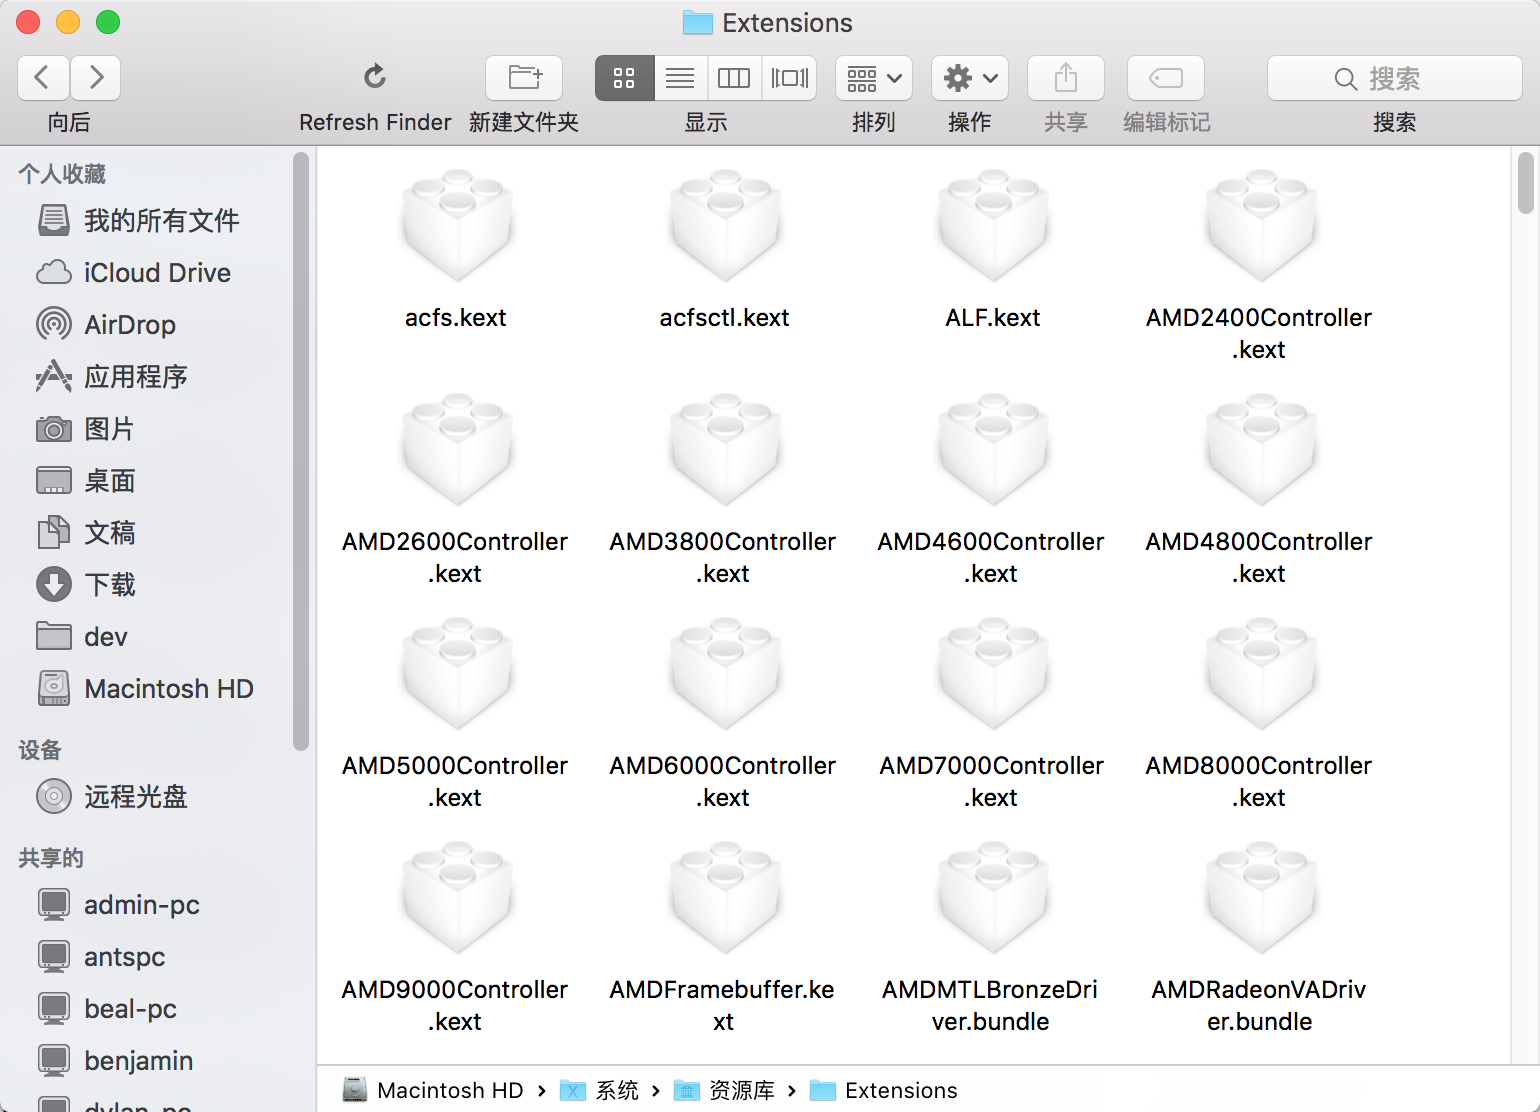This screenshot has width=1540, height=1112.
Task: Click the share (共享) toolbar button
Action: point(1066,78)
